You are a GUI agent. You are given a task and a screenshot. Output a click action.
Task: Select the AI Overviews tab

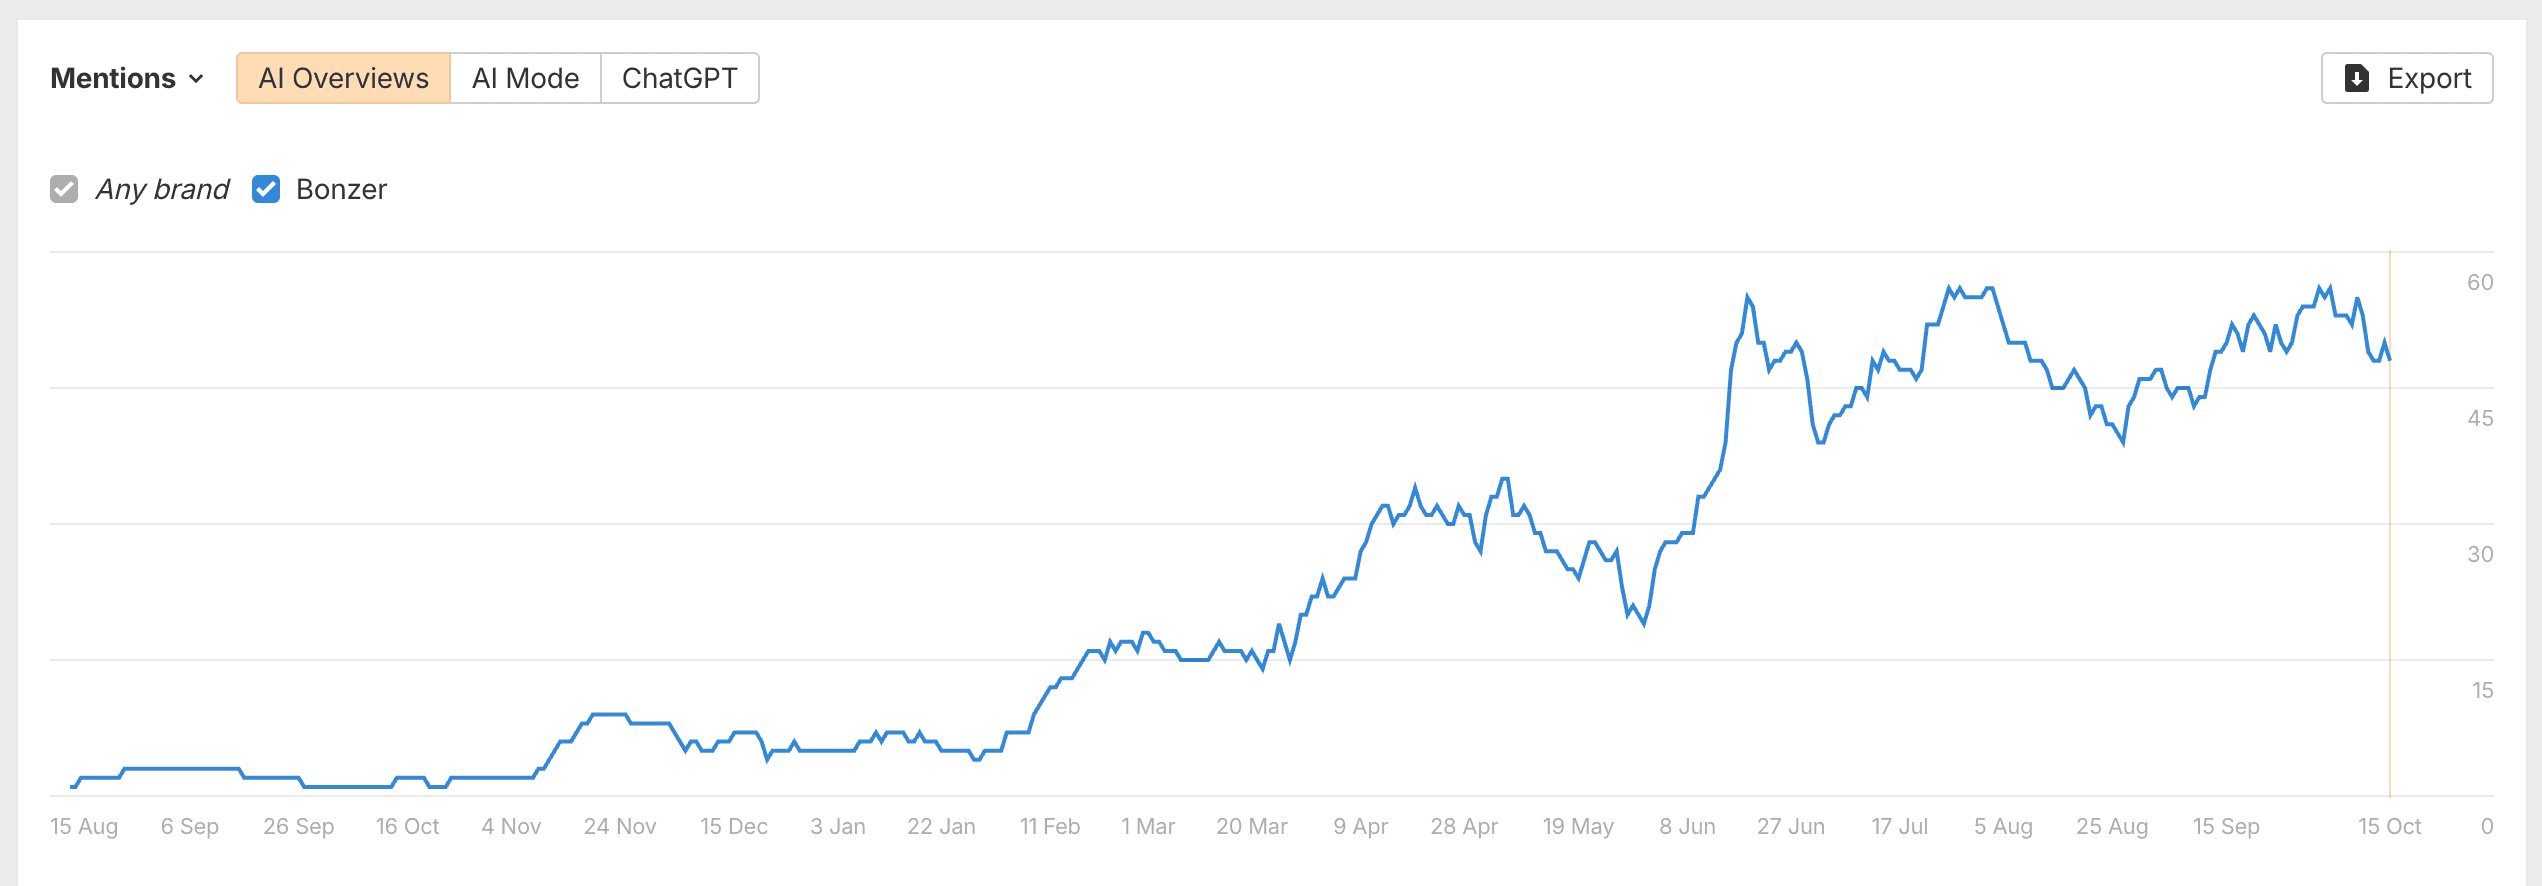pos(343,78)
